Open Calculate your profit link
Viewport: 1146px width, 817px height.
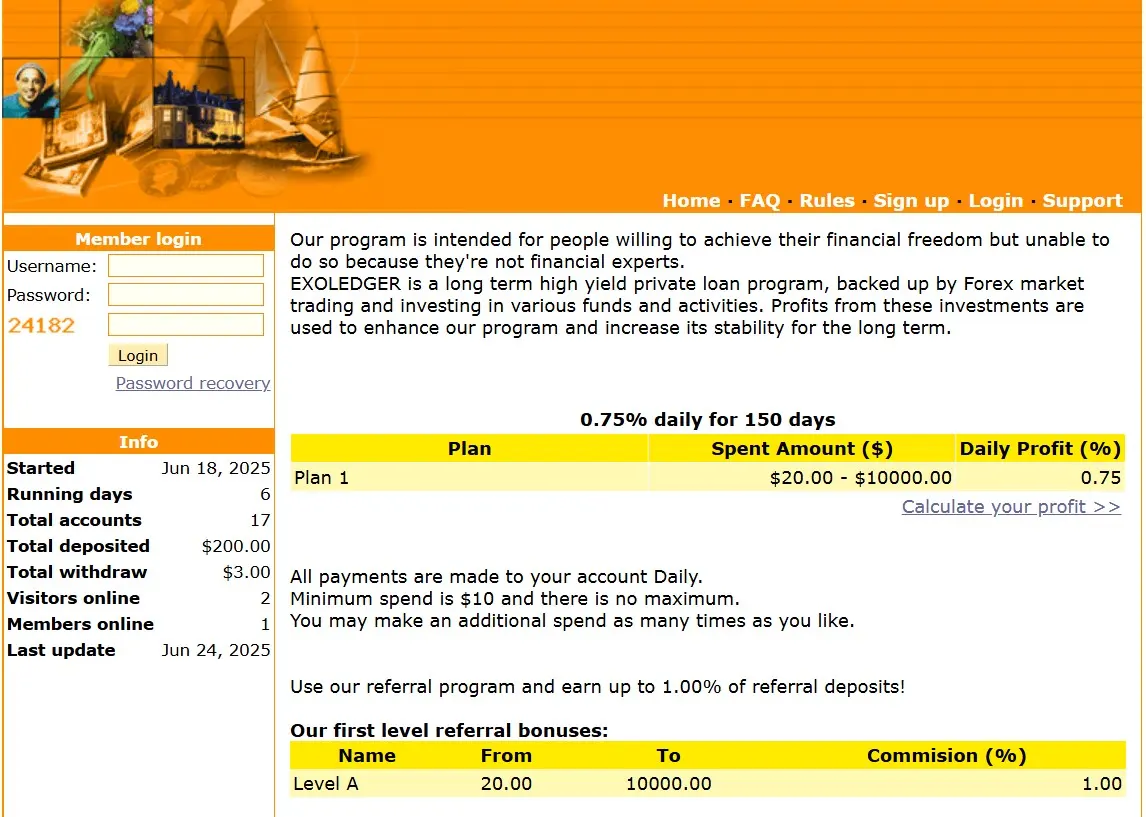pyautogui.click(x=1011, y=506)
